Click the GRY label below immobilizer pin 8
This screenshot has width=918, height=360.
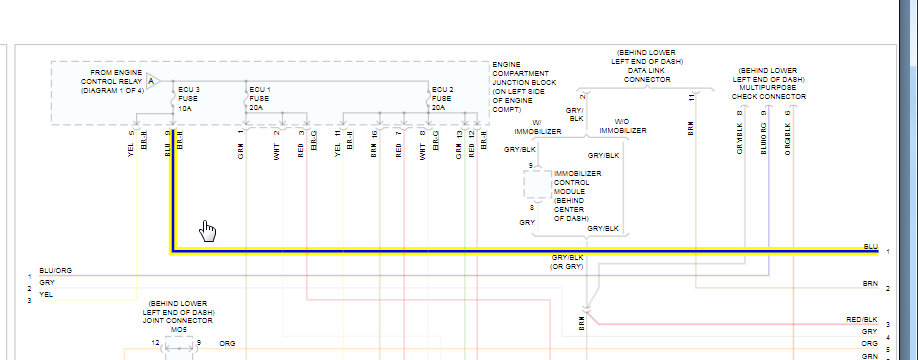tap(526, 222)
